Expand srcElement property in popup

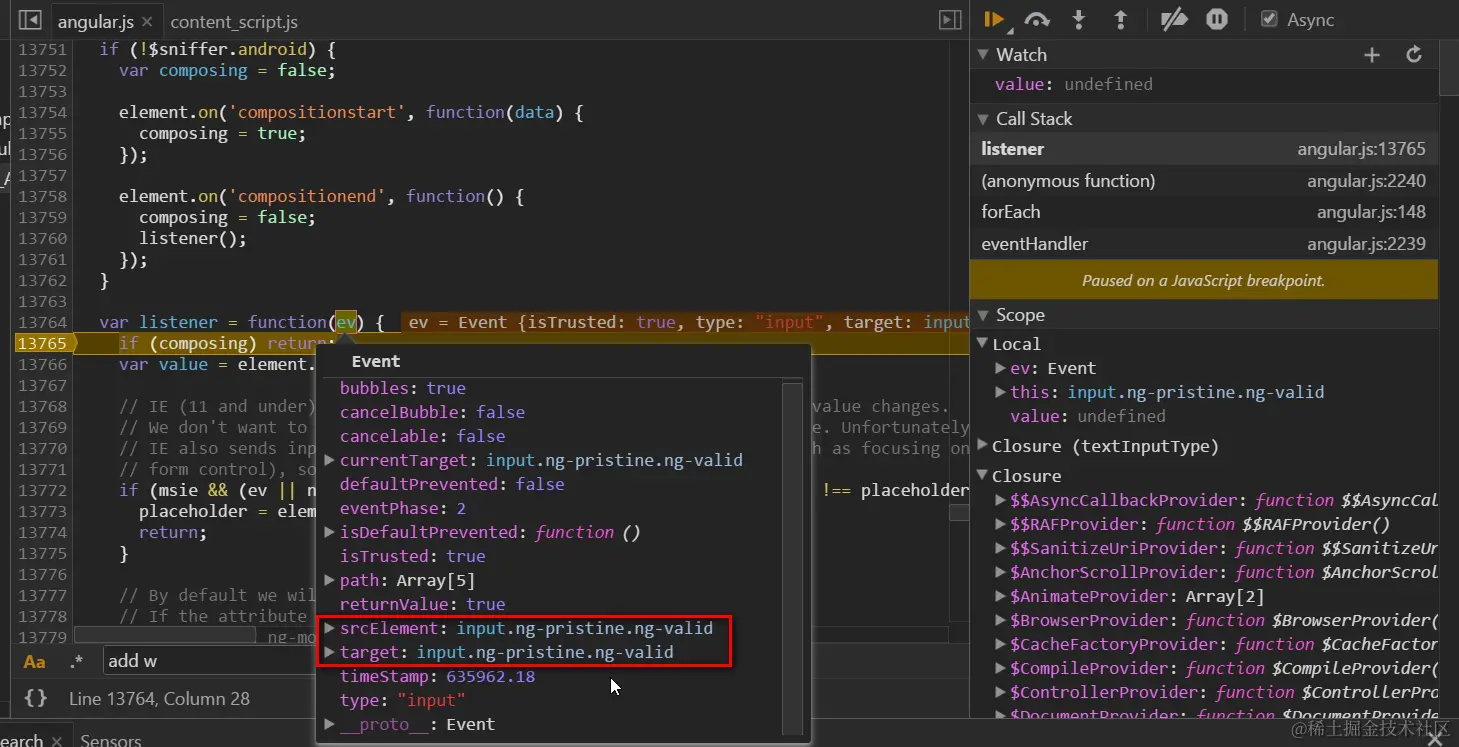330,628
